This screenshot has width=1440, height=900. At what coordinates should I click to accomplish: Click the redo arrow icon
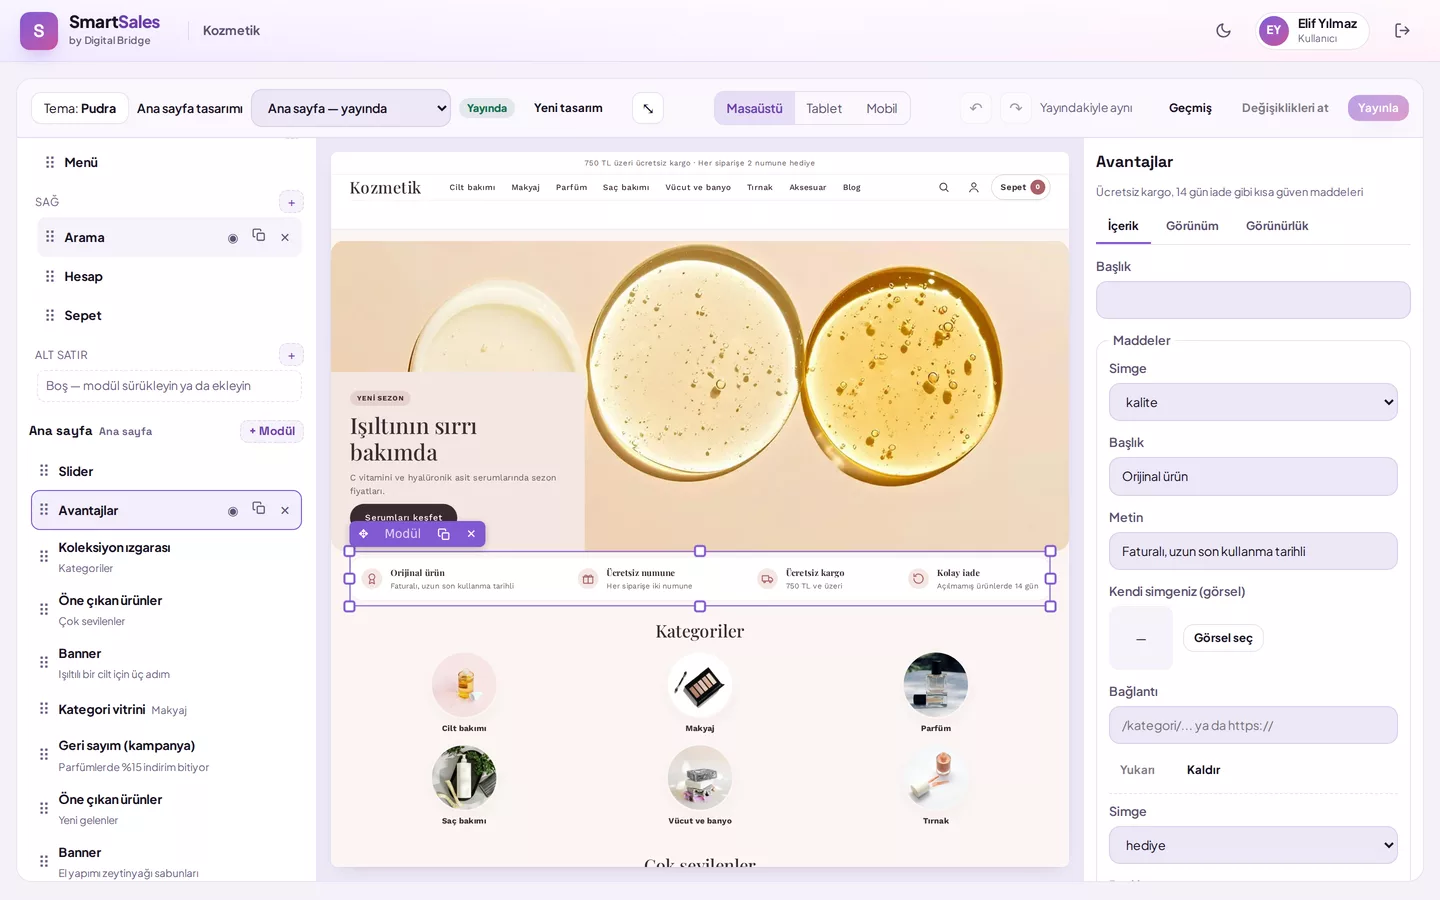1015,108
